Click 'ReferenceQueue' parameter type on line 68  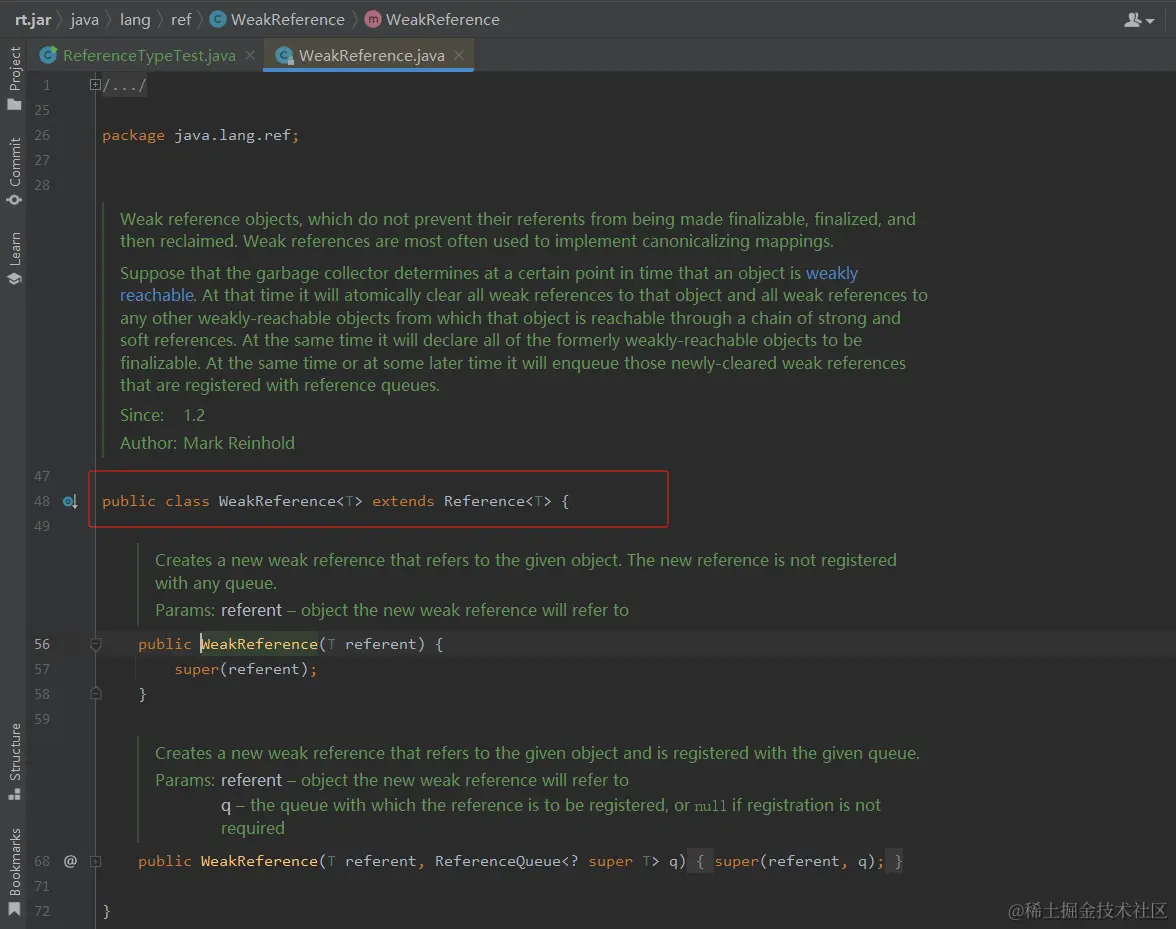point(498,862)
